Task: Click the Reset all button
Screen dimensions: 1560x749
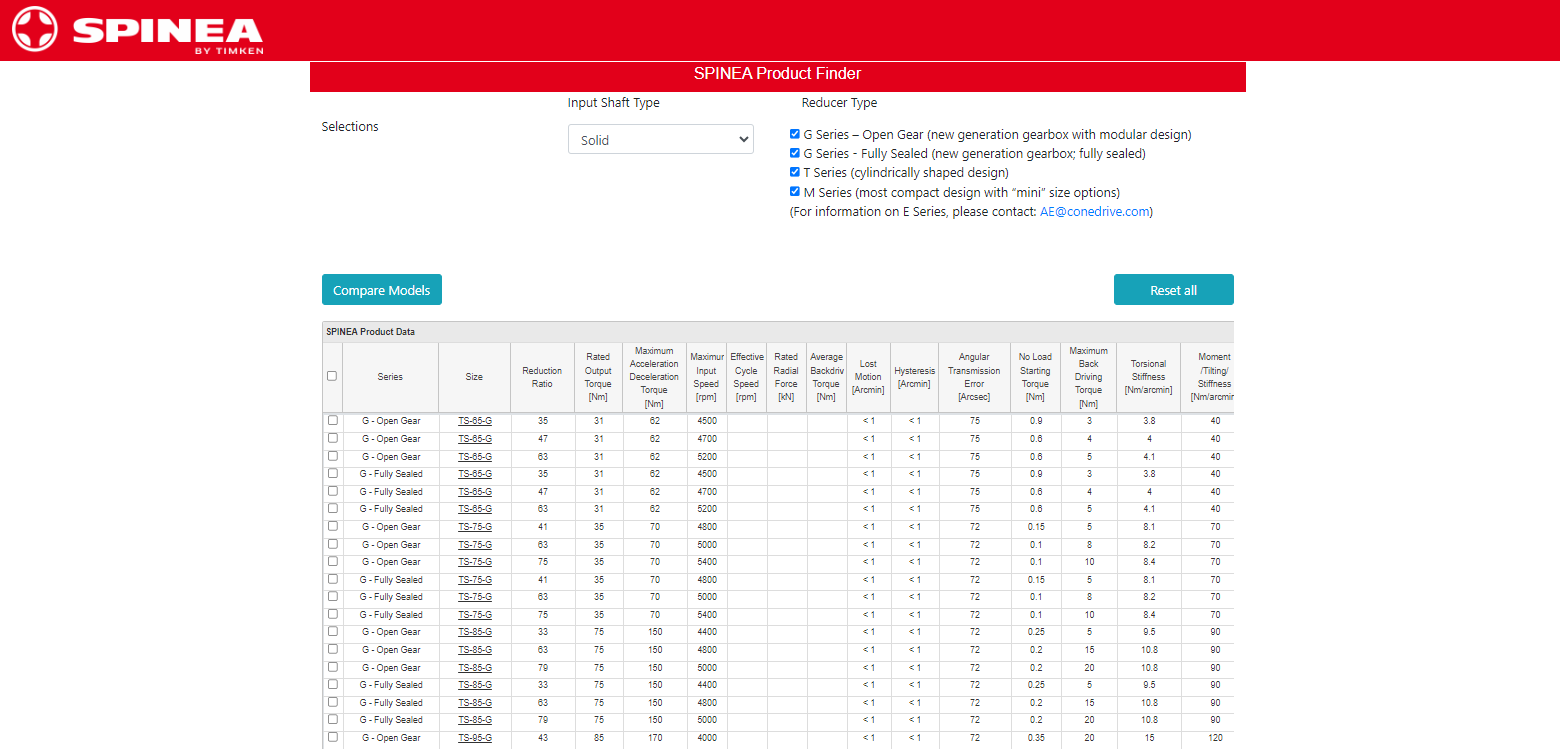Action: [1173, 290]
